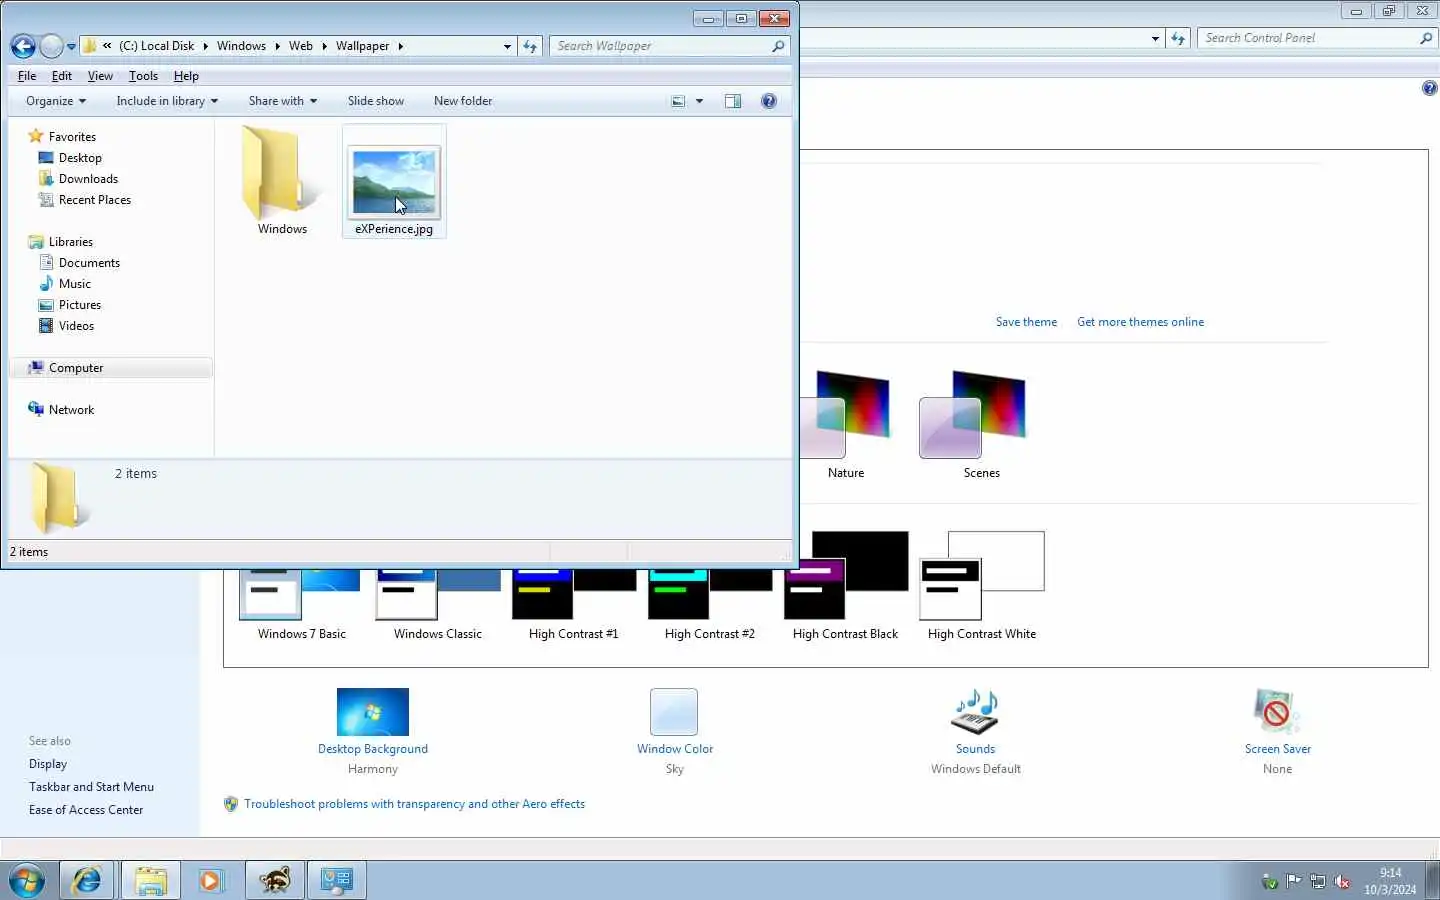Go back using the Explorer Back arrow

pyautogui.click(x=23, y=46)
